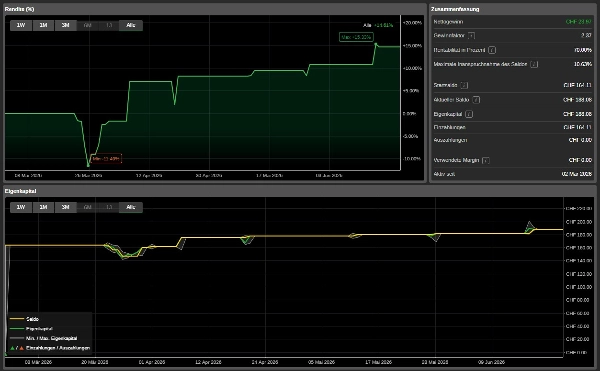Open info icon next to Gewinnfaktor
600x371 pixels.
coord(471,36)
